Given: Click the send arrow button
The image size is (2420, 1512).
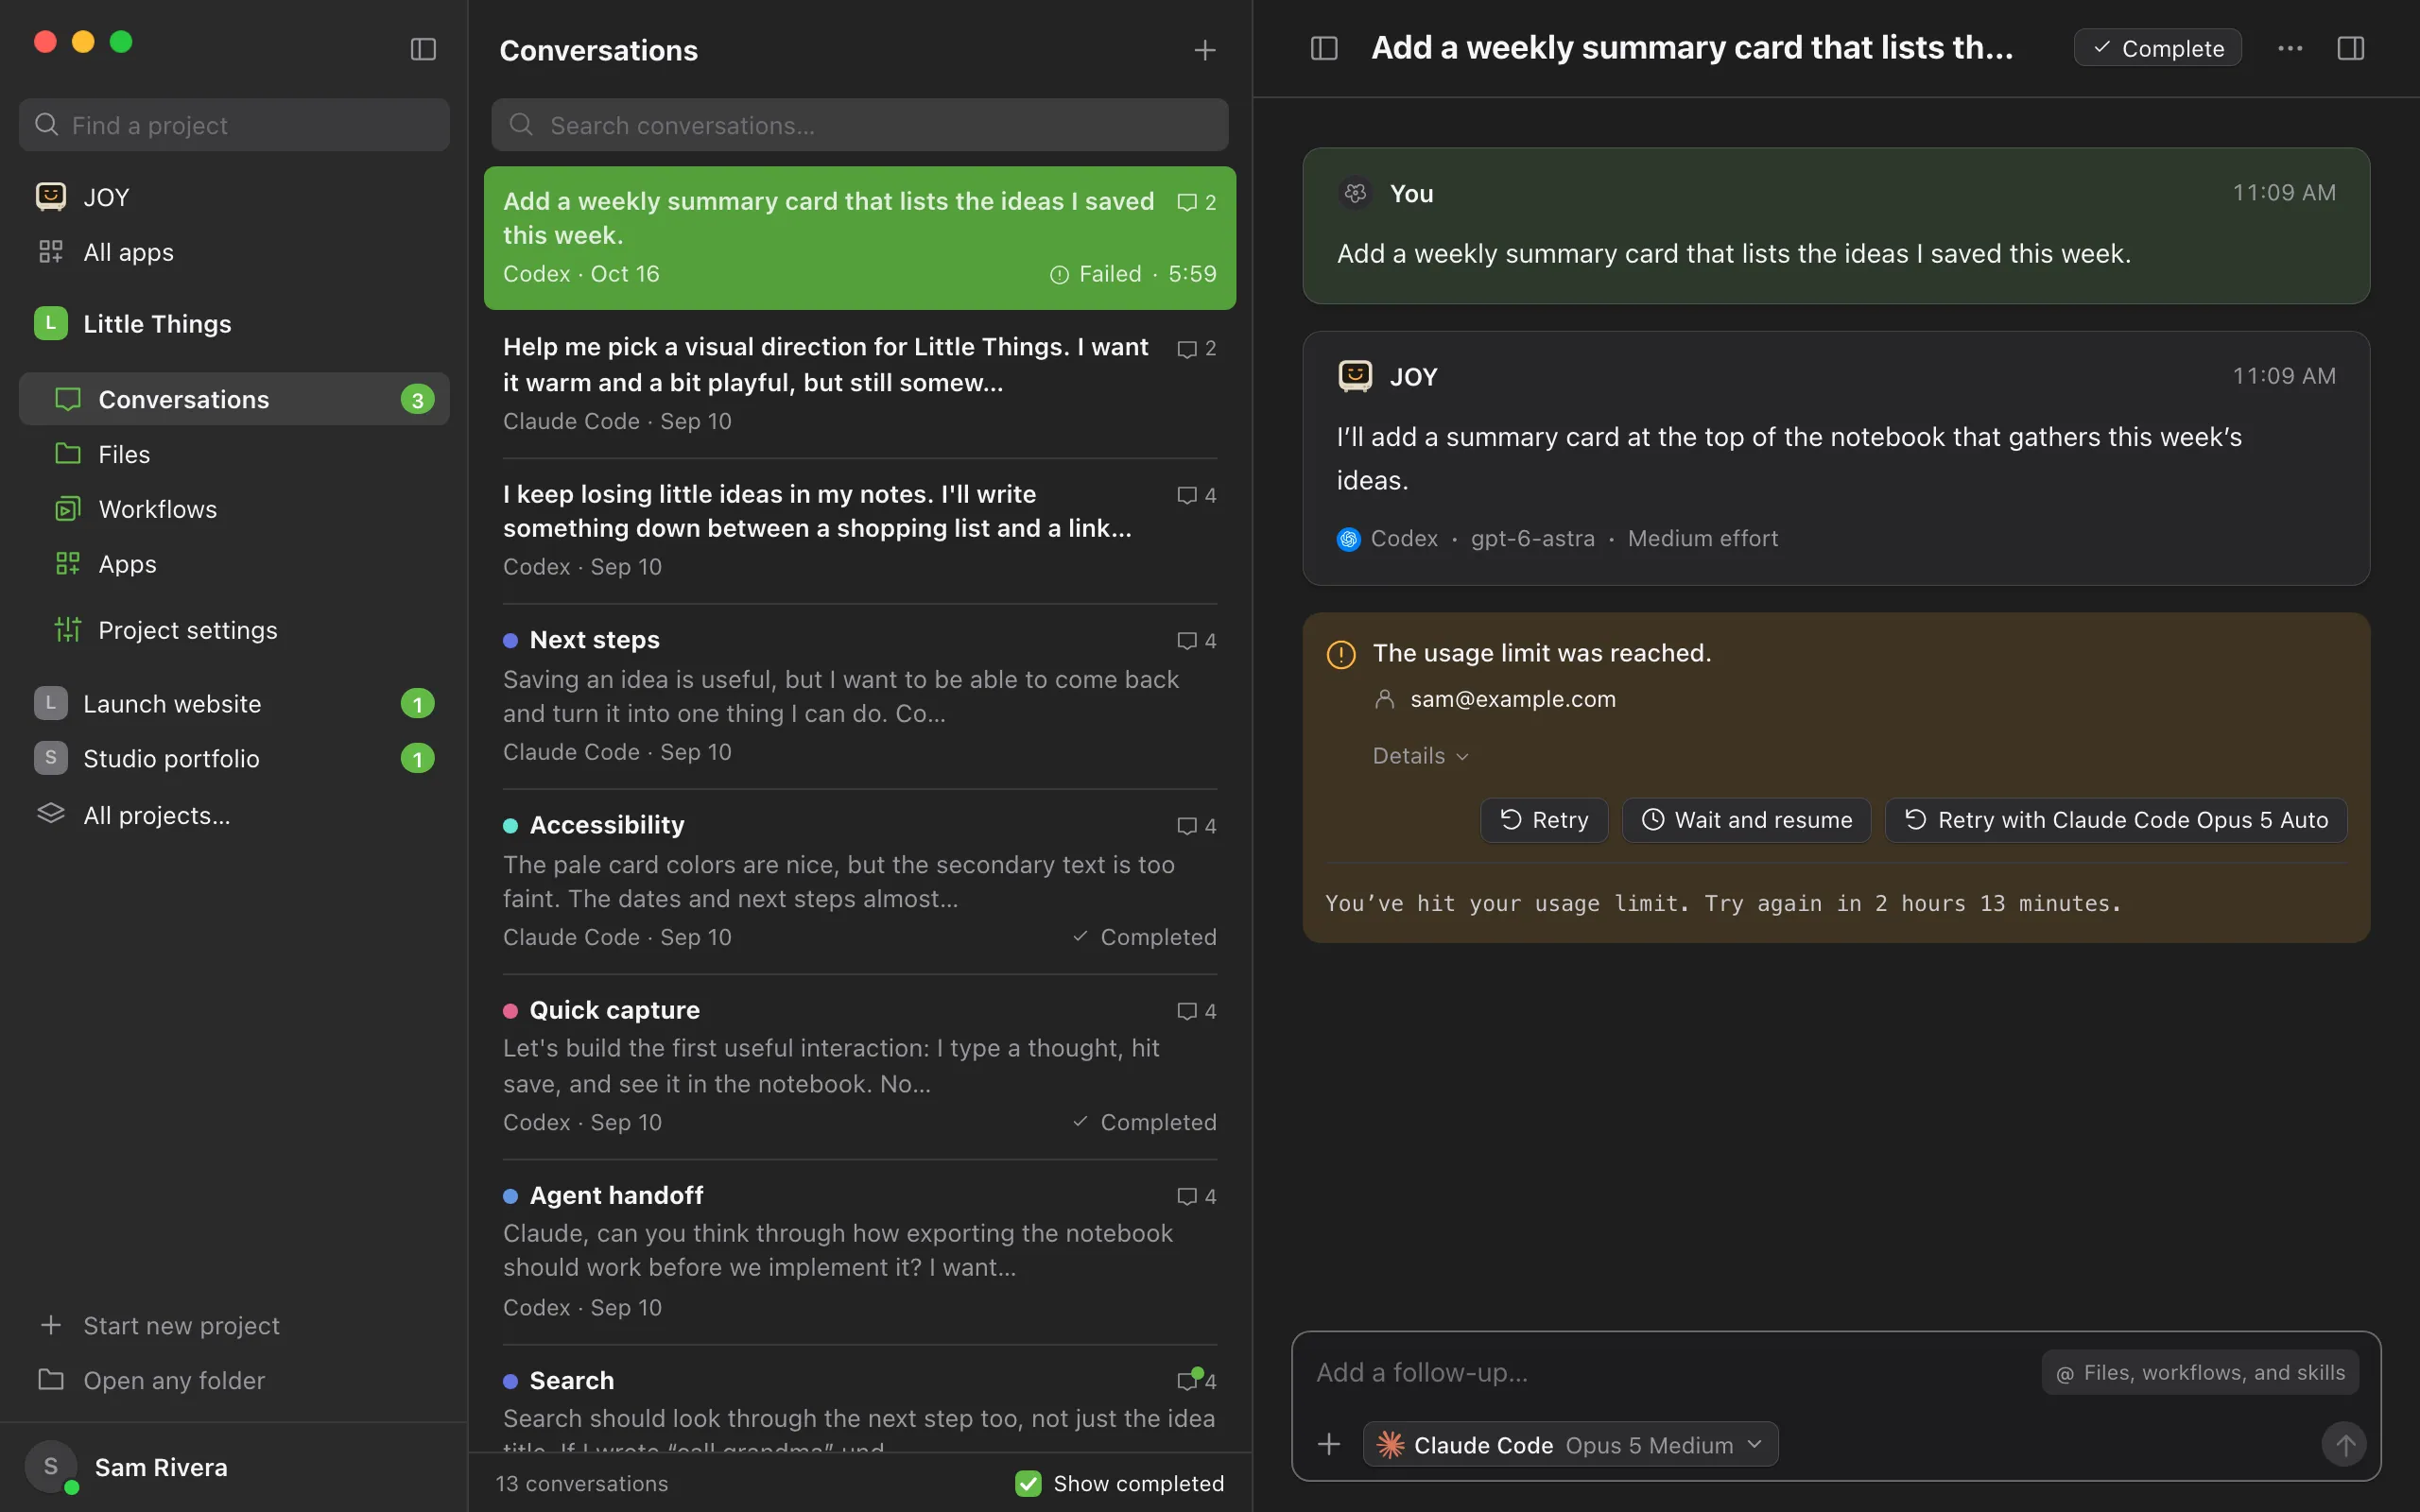Looking at the screenshot, I should pos(2344,1444).
